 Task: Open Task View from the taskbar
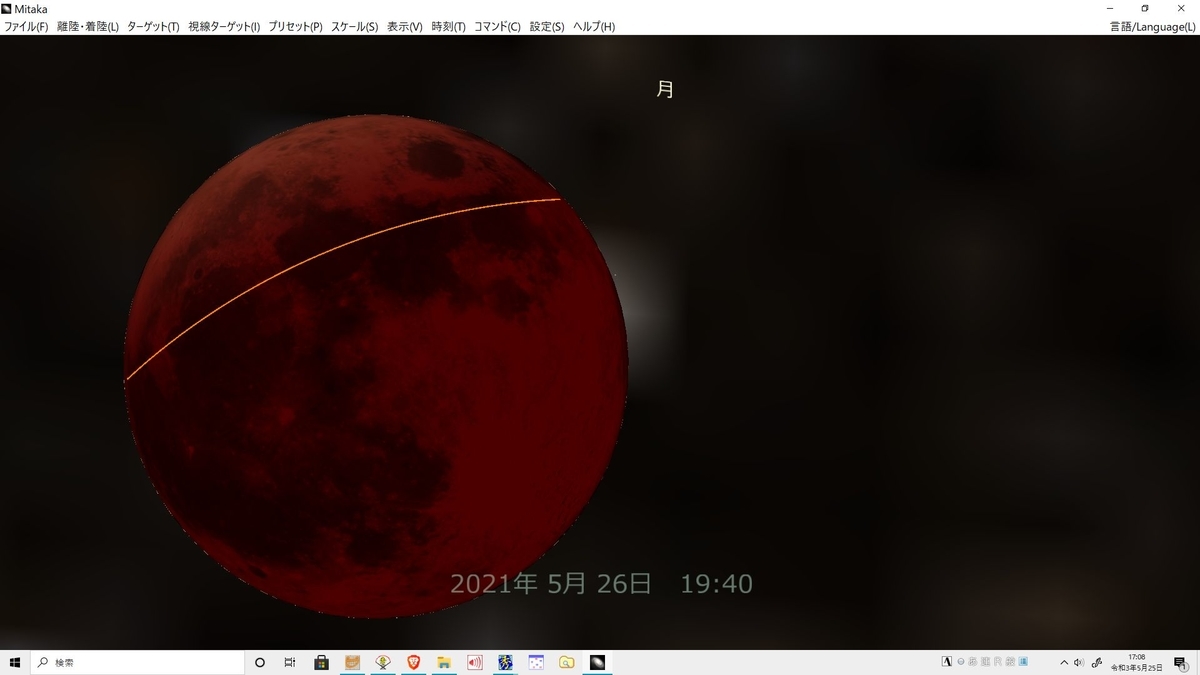[289, 661]
